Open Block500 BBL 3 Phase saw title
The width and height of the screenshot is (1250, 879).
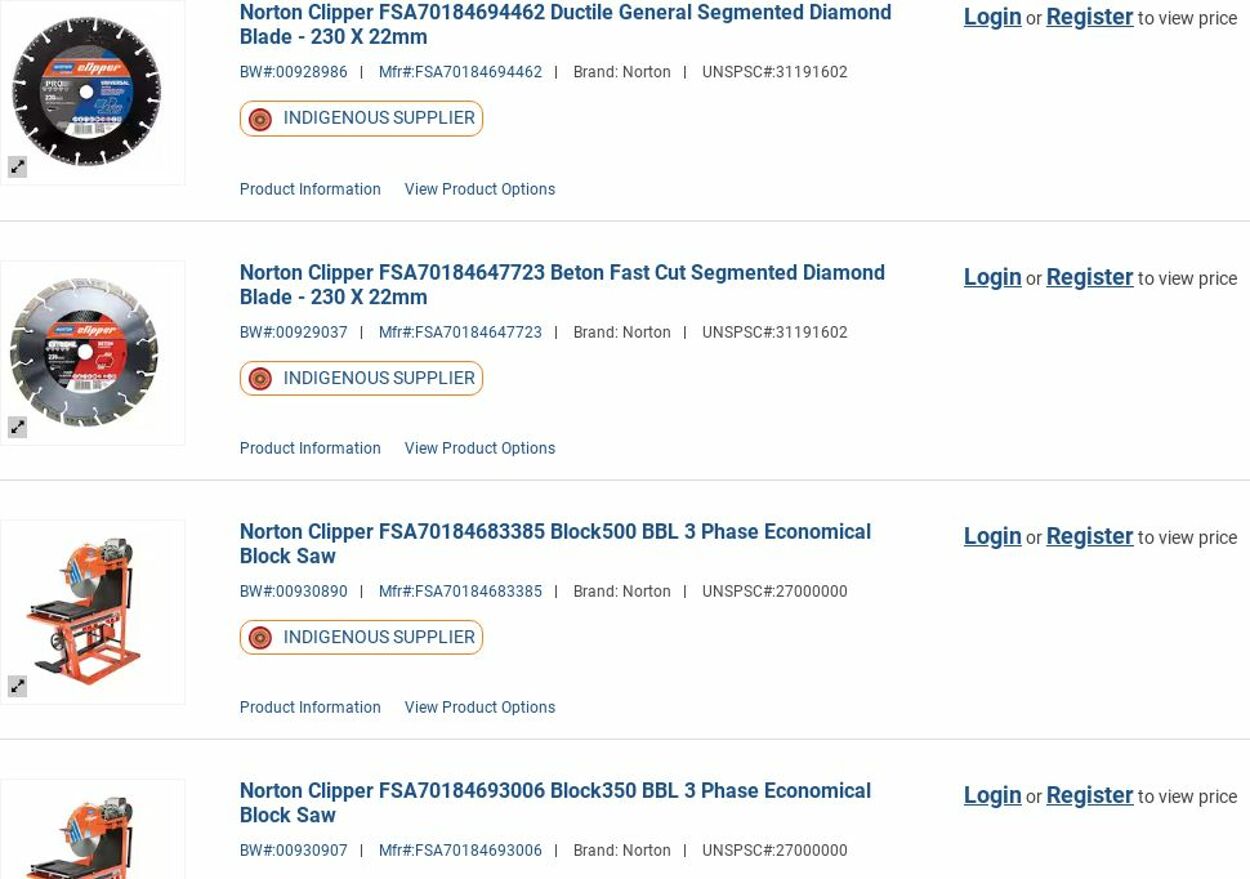(555, 543)
